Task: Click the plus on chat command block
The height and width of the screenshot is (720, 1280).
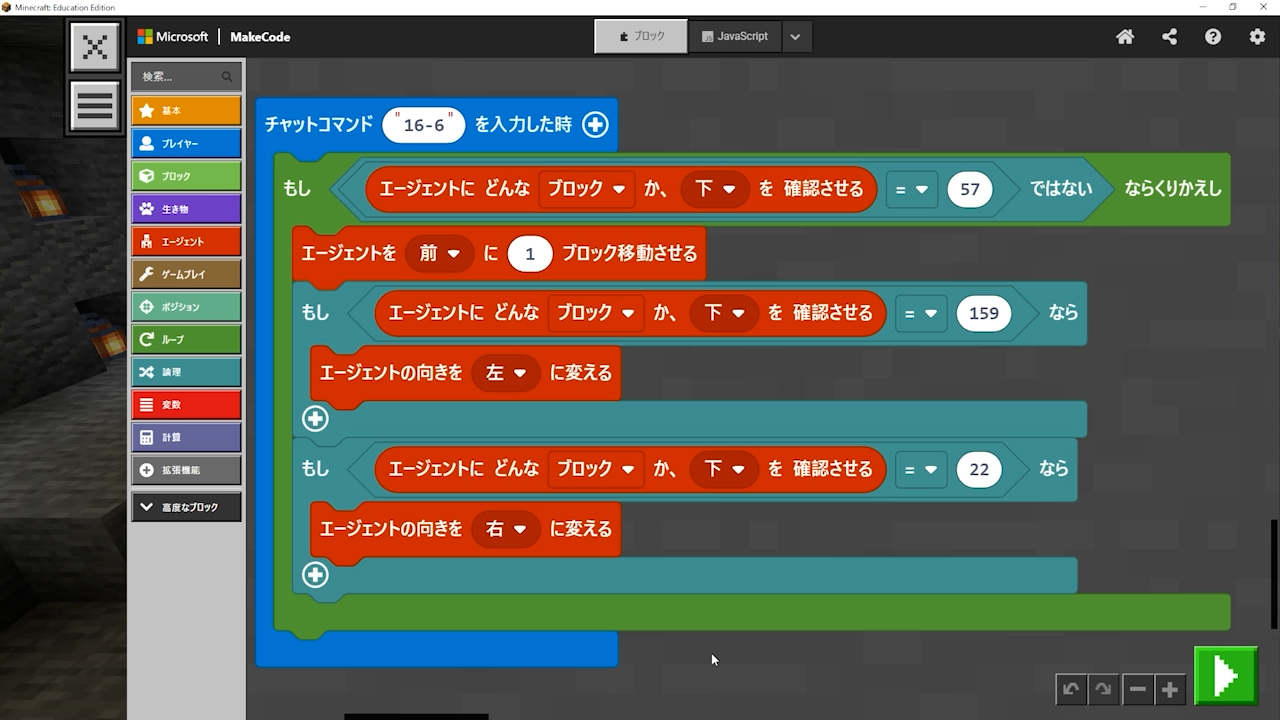Action: [x=595, y=125]
